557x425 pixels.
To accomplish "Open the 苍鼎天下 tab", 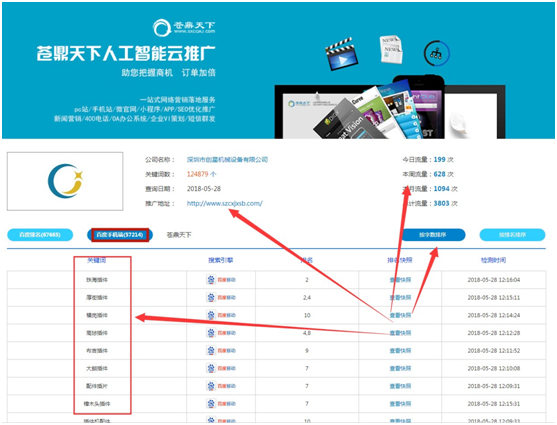I will click(179, 235).
